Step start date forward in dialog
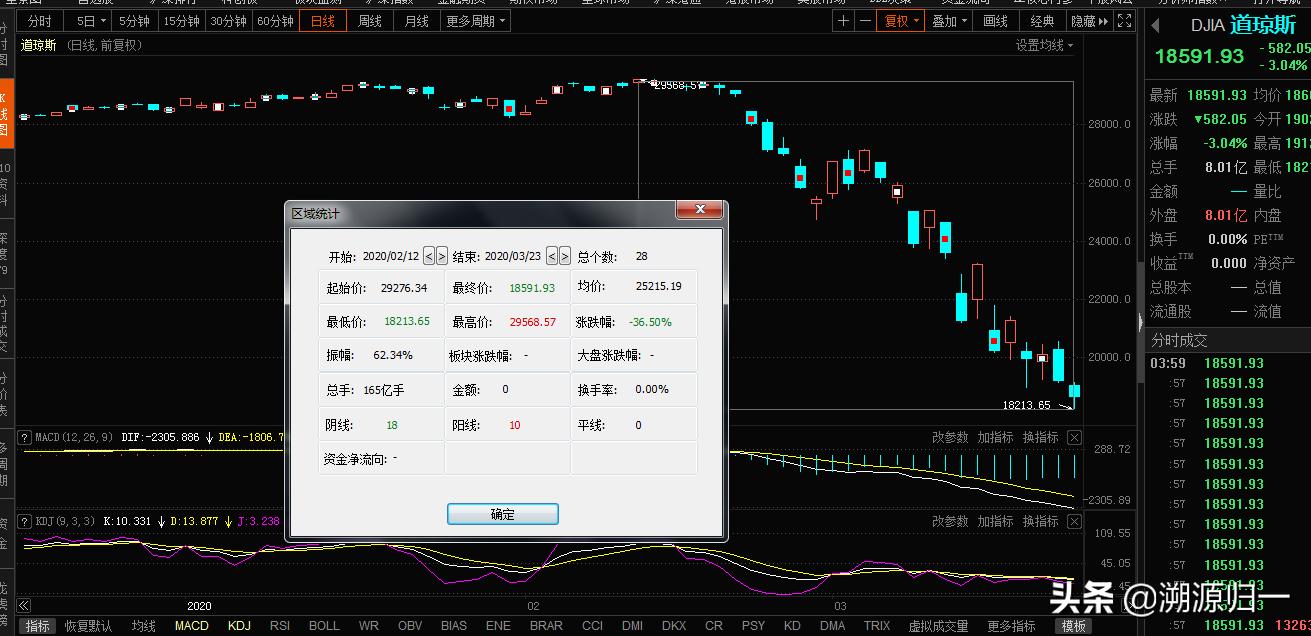Image resolution: width=1311 pixels, height=636 pixels. (x=442, y=256)
